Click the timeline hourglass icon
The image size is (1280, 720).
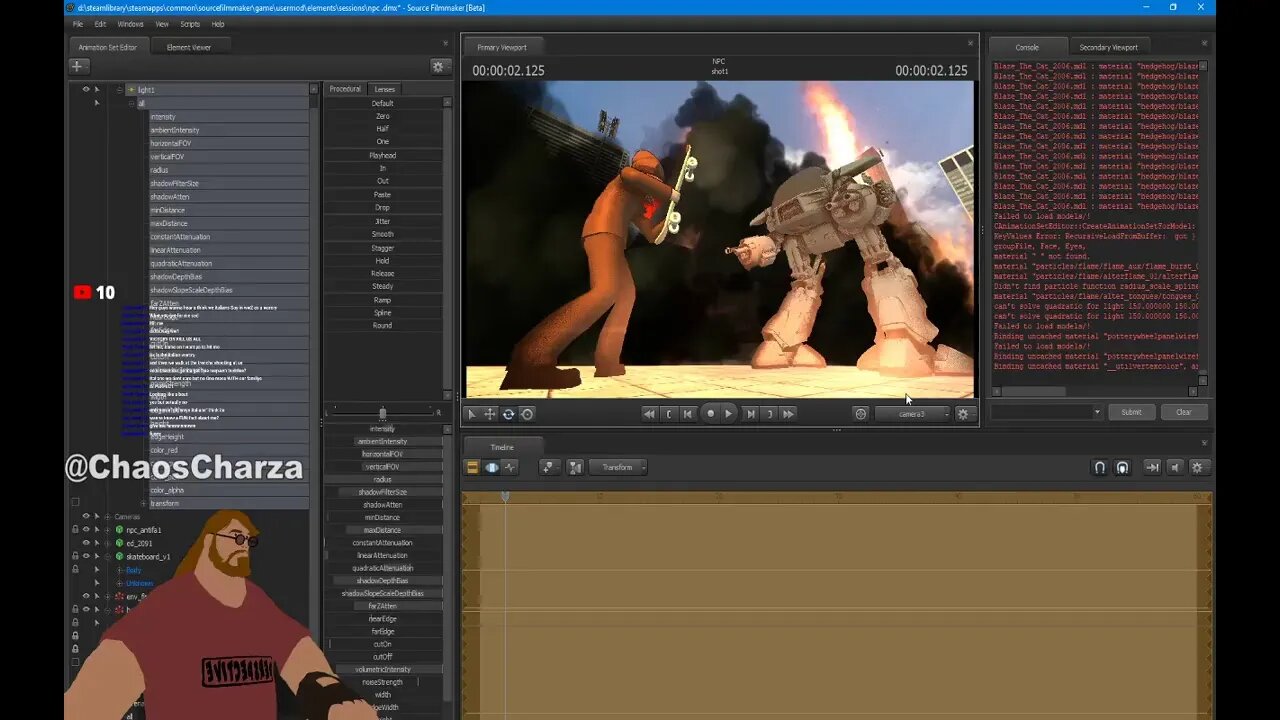575,467
